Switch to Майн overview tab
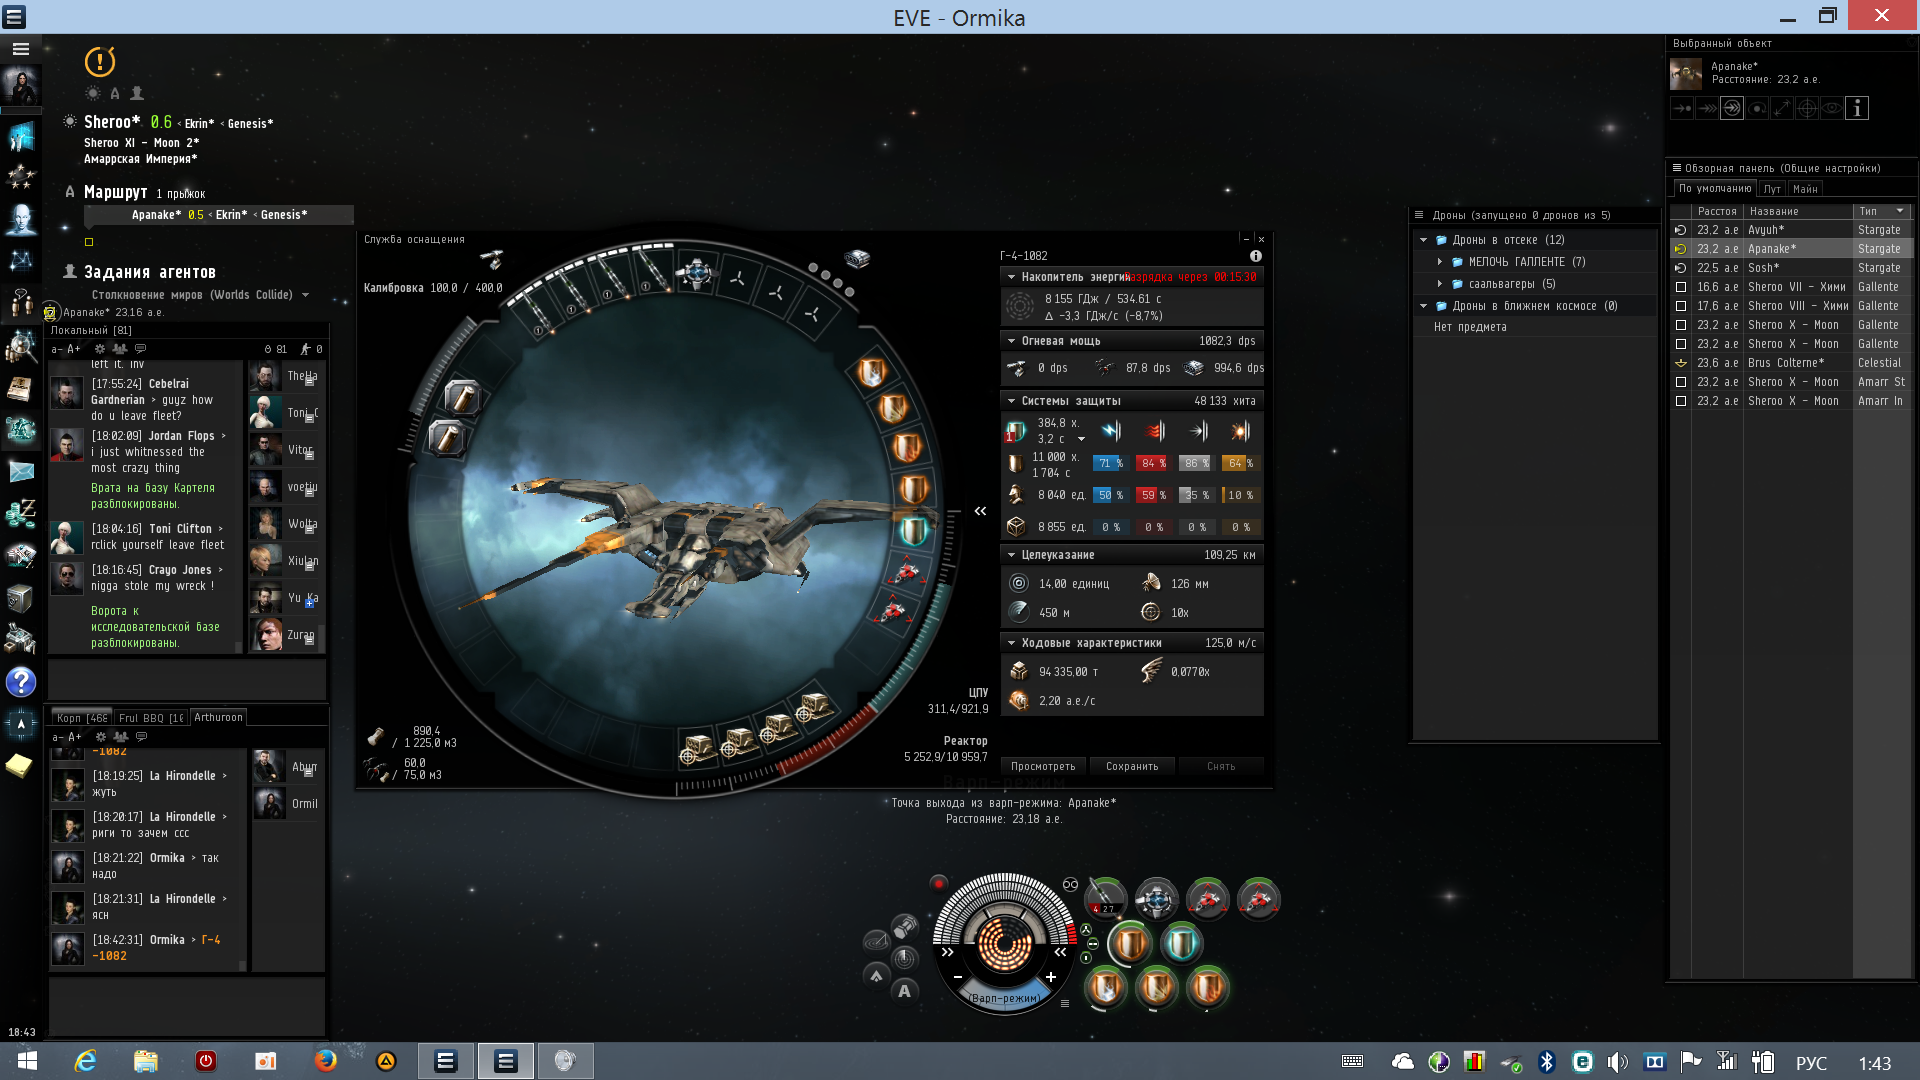The height and width of the screenshot is (1080, 1920). [1805, 189]
